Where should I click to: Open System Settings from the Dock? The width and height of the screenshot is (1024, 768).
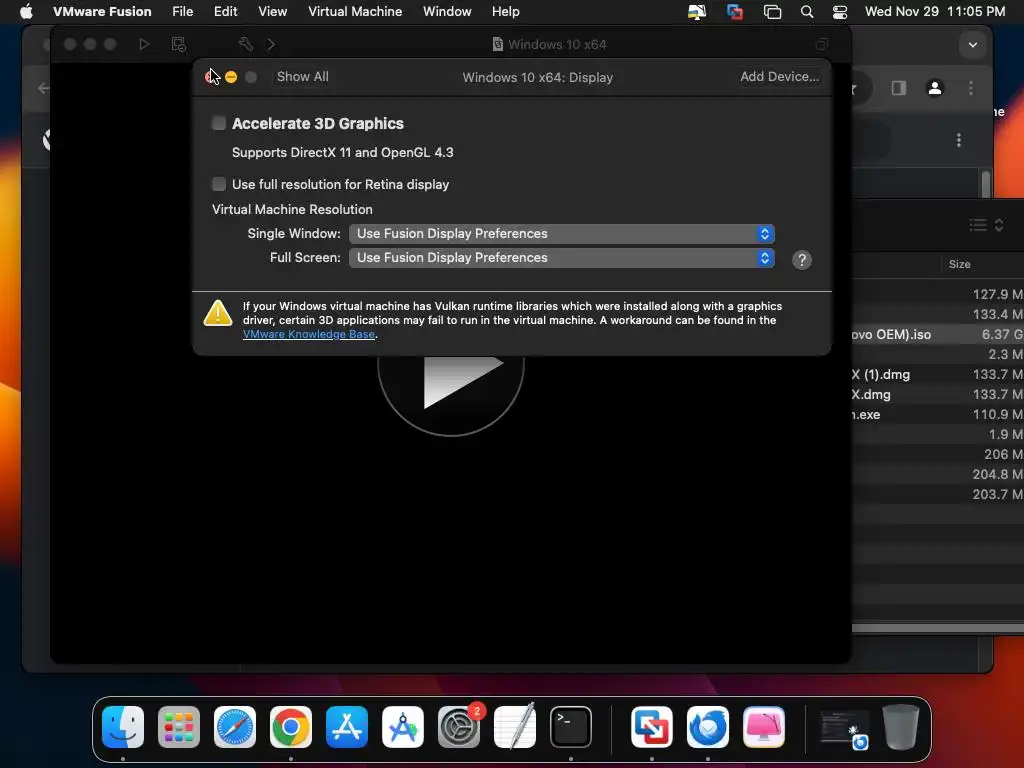[458, 727]
